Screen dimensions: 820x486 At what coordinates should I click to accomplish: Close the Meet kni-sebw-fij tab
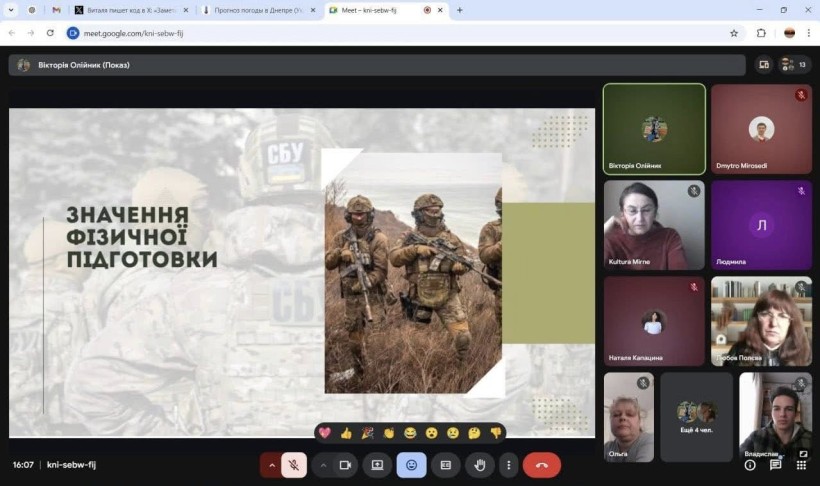(440, 10)
